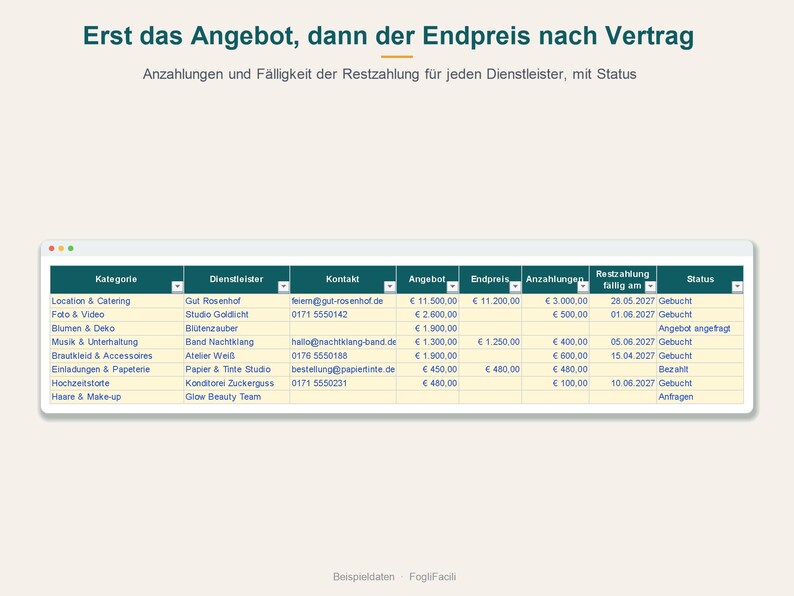Select the cell 'Einladungen & Papeterie'

click(x=117, y=369)
